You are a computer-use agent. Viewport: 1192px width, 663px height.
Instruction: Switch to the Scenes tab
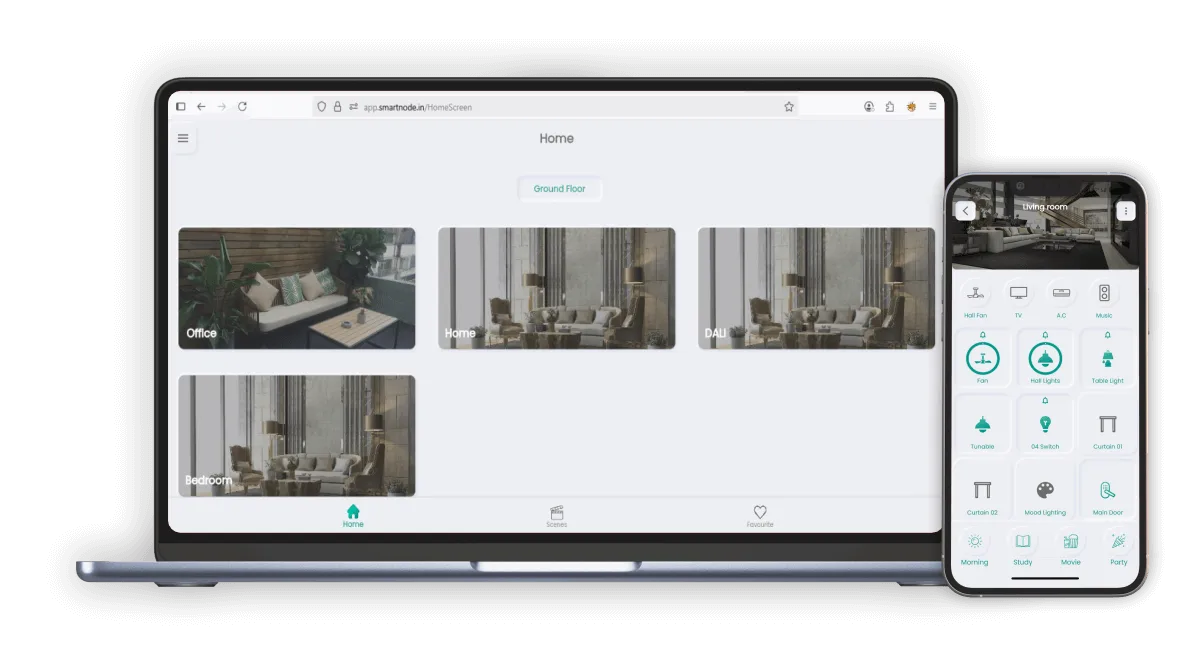click(557, 515)
